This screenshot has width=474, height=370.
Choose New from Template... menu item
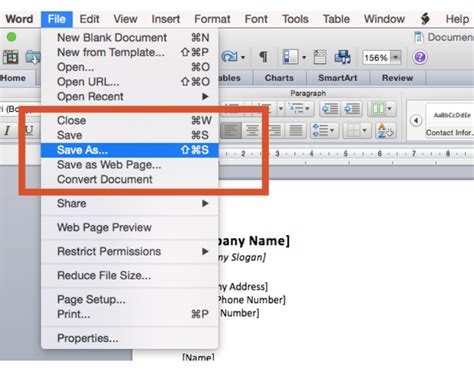(x=130, y=52)
